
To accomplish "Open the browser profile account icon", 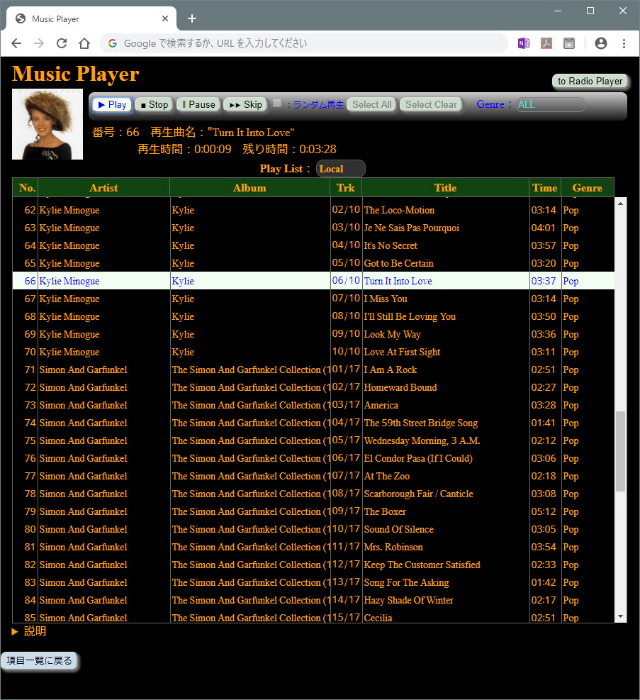I will [601, 43].
